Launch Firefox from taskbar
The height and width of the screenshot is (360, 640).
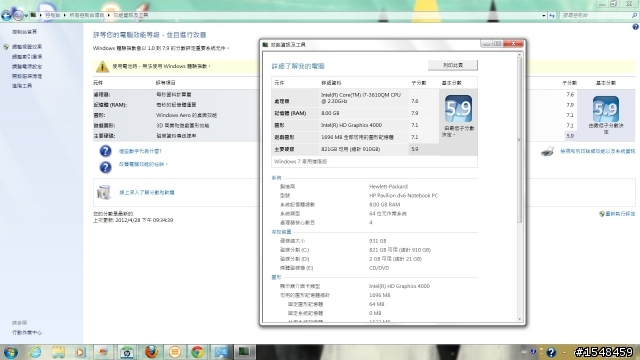tap(151, 351)
